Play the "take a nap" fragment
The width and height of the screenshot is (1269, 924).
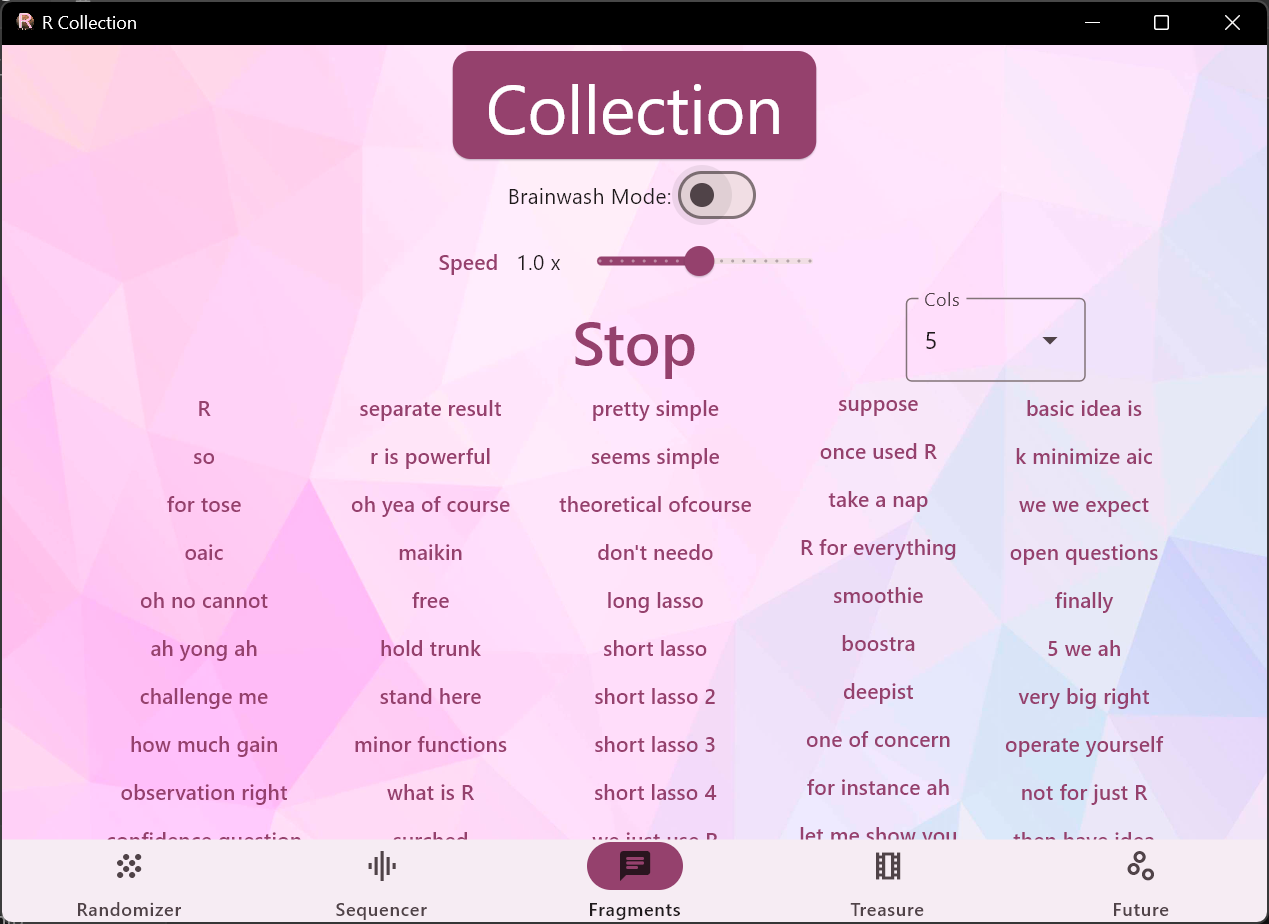[878, 500]
